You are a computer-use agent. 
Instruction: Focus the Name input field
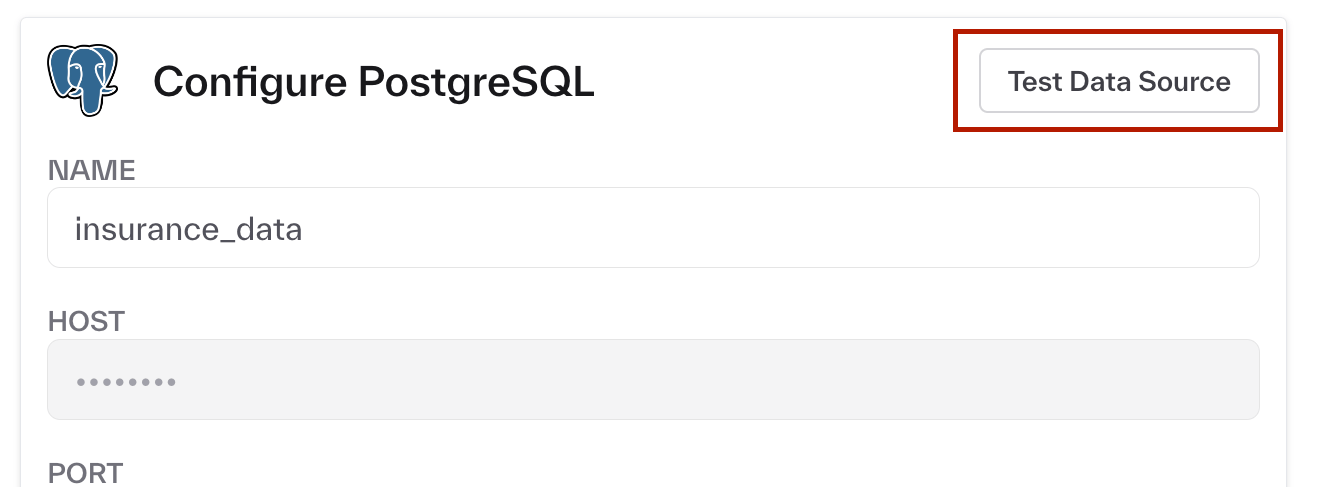(x=652, y=228)
